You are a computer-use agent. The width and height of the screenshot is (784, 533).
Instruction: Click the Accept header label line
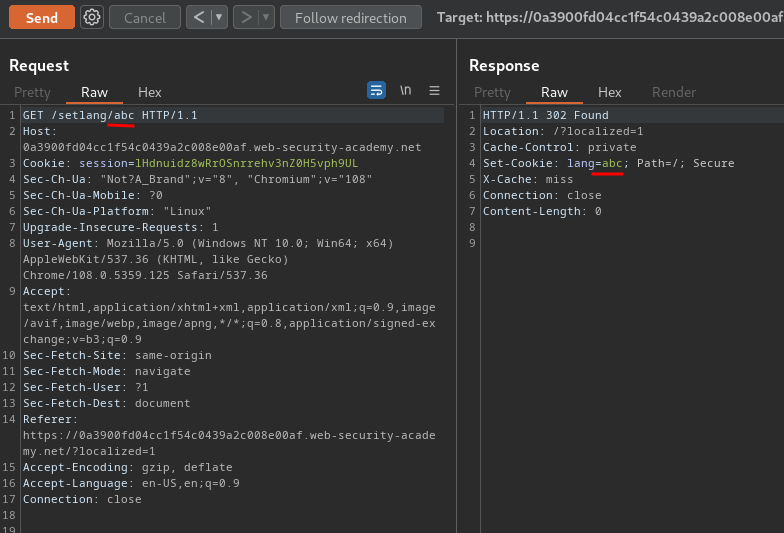[x=47, y=292]
